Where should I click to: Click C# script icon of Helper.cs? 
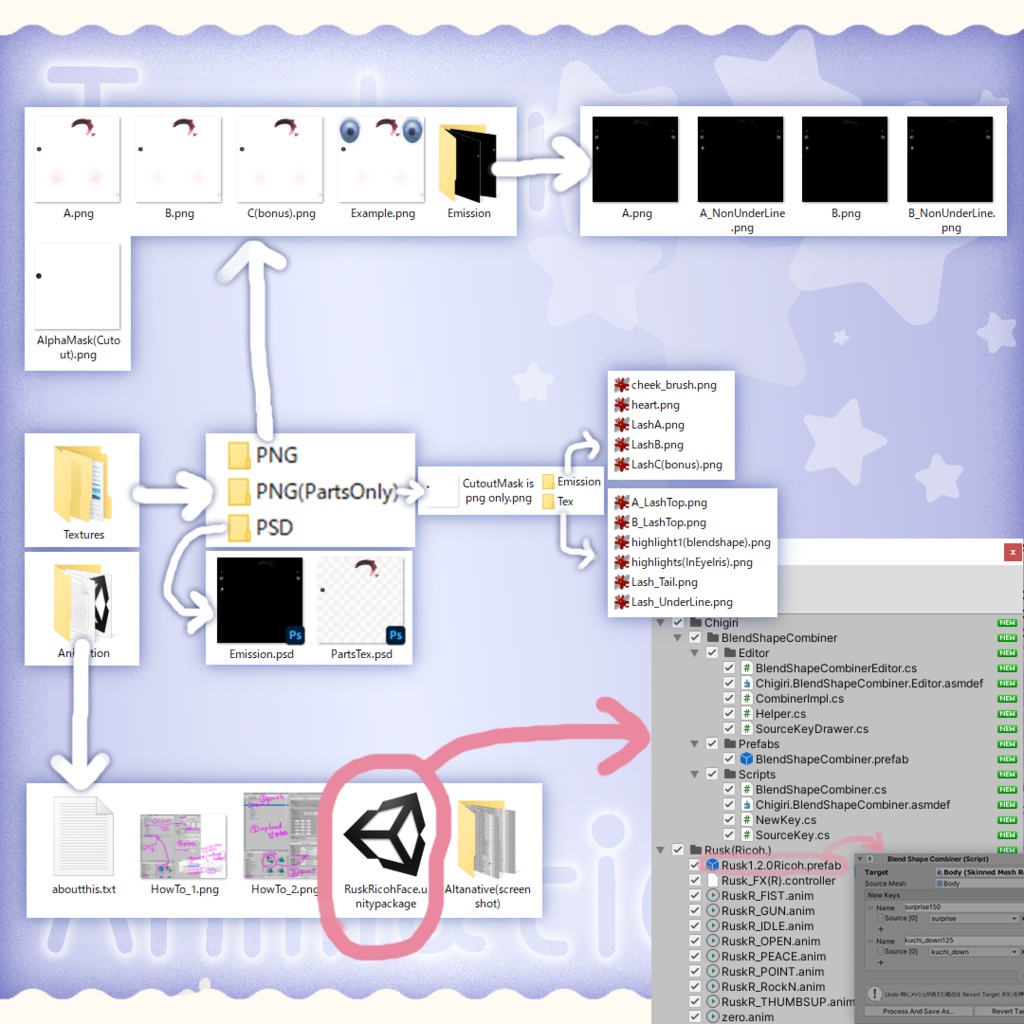[746, 714]
